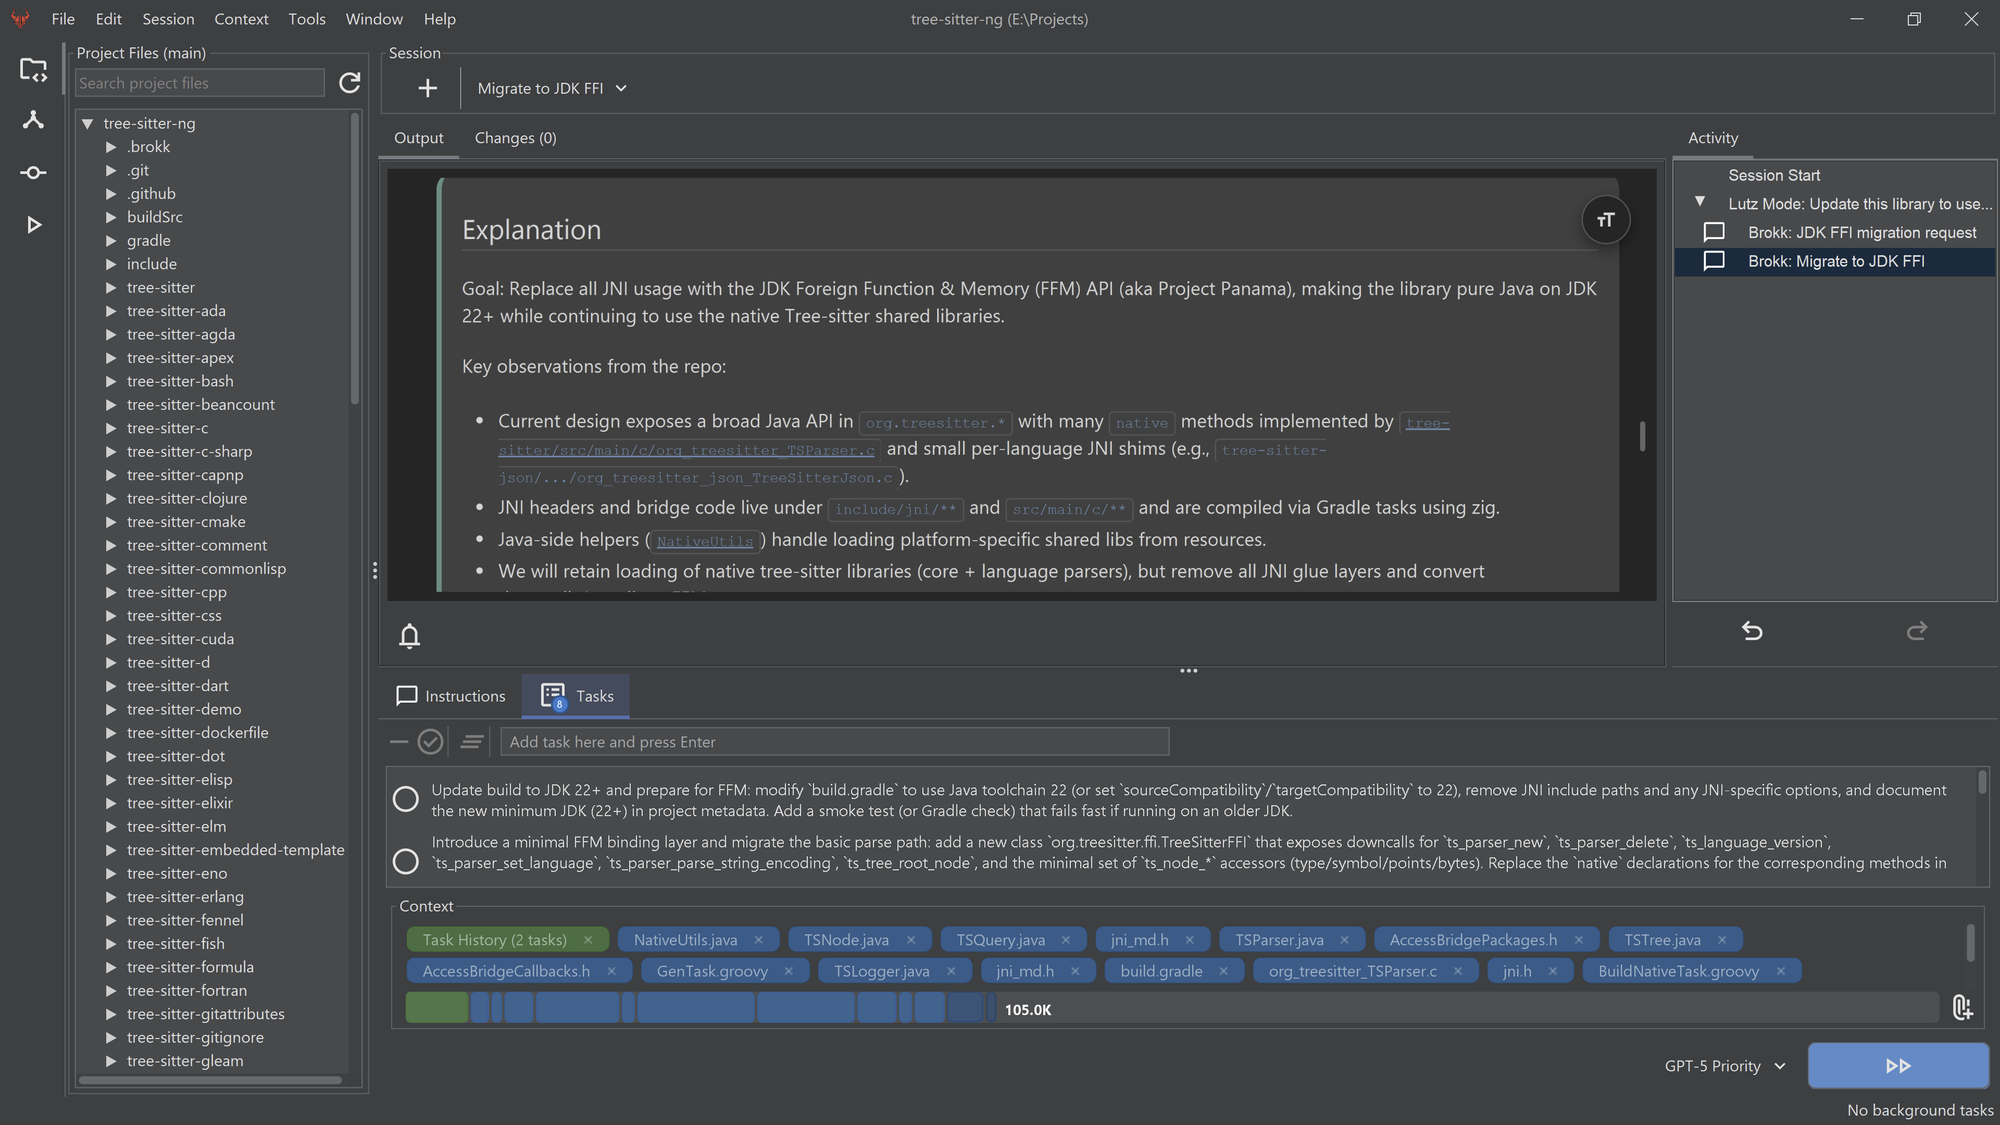Click the run arrow sidebar icon
Image resolution: width=2000 pixels, height=1125 pixels.
[x=33, y=225]
